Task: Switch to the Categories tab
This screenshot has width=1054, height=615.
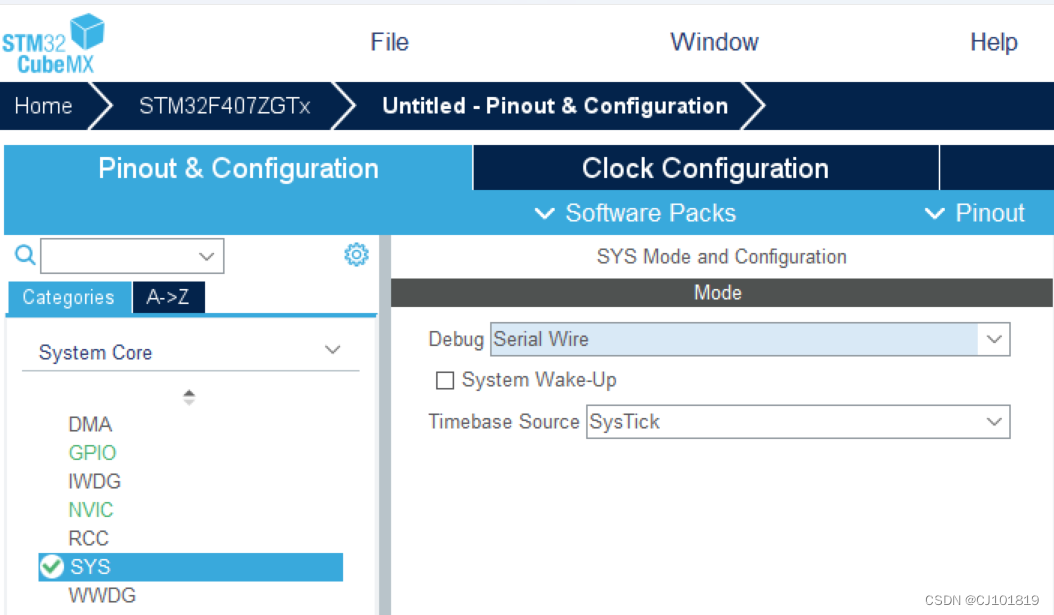Action: point(69,297)
